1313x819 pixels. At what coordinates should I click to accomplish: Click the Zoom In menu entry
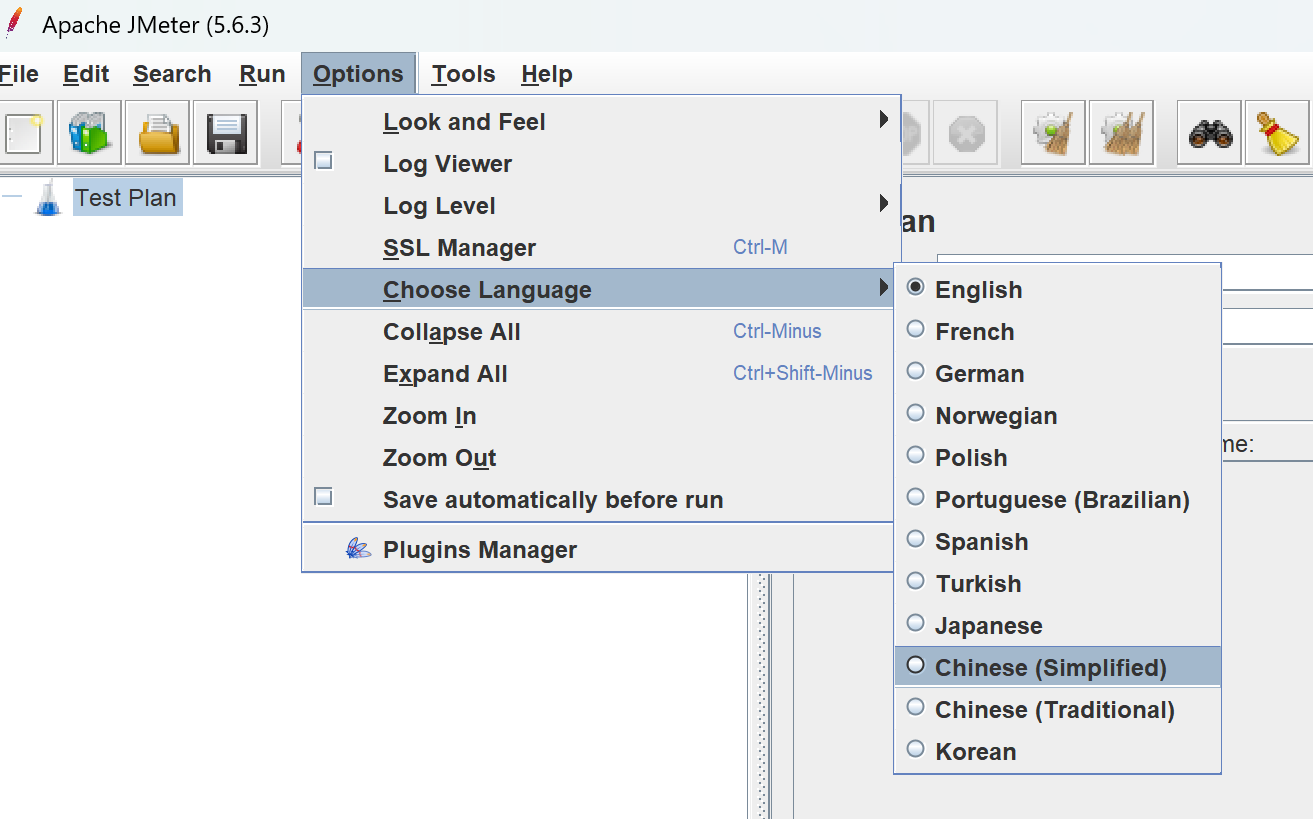coord(598,416)
